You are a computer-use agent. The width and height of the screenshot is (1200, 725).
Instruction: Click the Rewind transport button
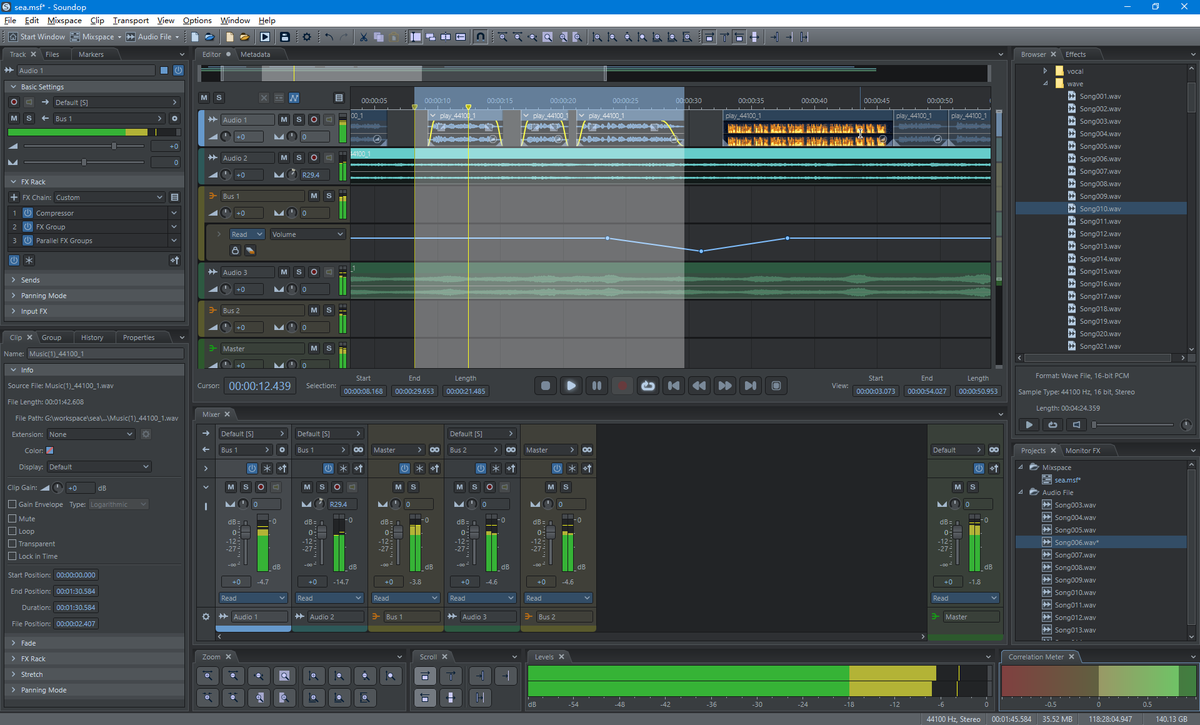(700, 385)
